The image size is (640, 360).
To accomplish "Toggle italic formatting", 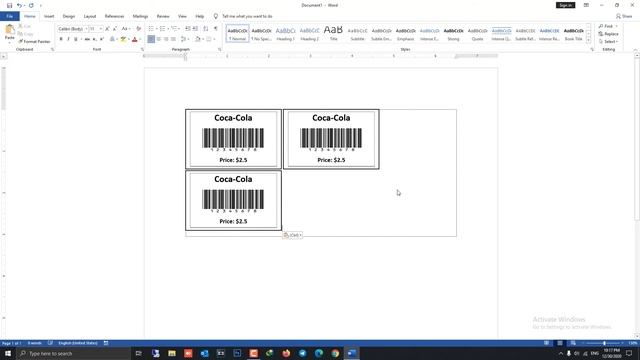I will pyautogui.click(x=68, y=39).
